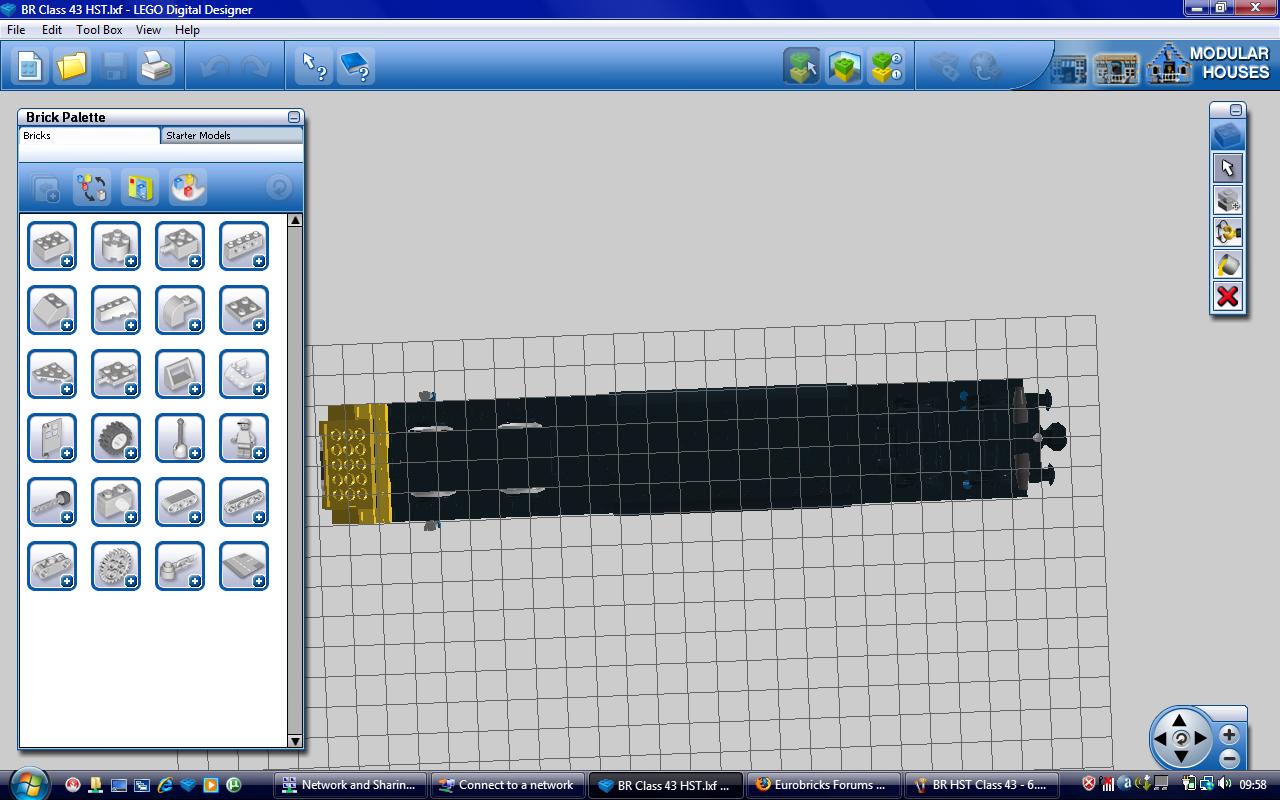Expand the road baseplate category
The width and height of the screenshot is (1280, 800).
[x=244, y=566]
